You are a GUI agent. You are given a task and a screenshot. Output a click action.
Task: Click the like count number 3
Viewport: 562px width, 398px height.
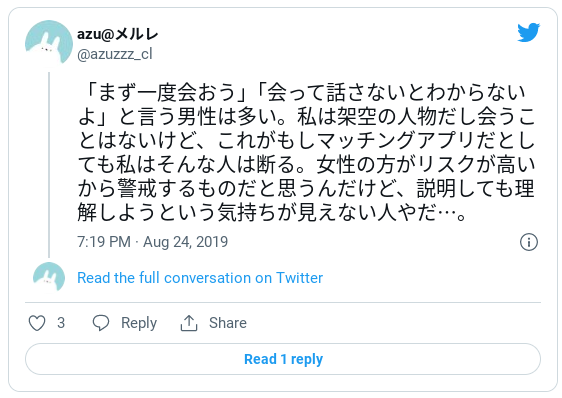[x=61, y=323]
